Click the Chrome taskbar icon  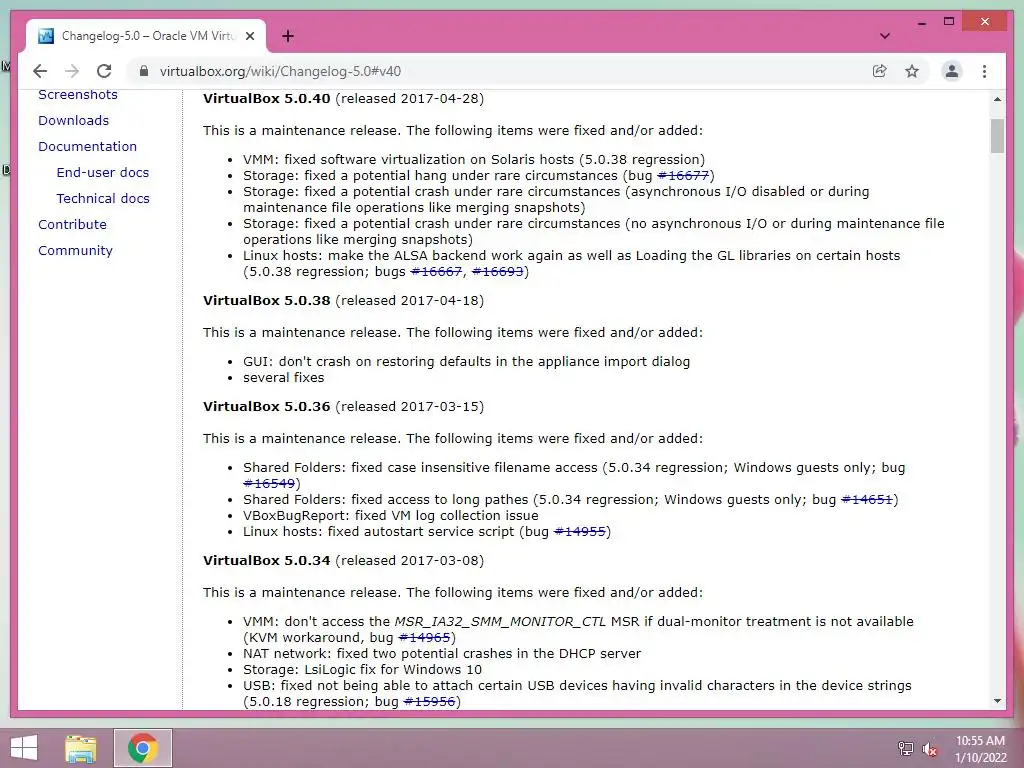(x=143, y=748)
